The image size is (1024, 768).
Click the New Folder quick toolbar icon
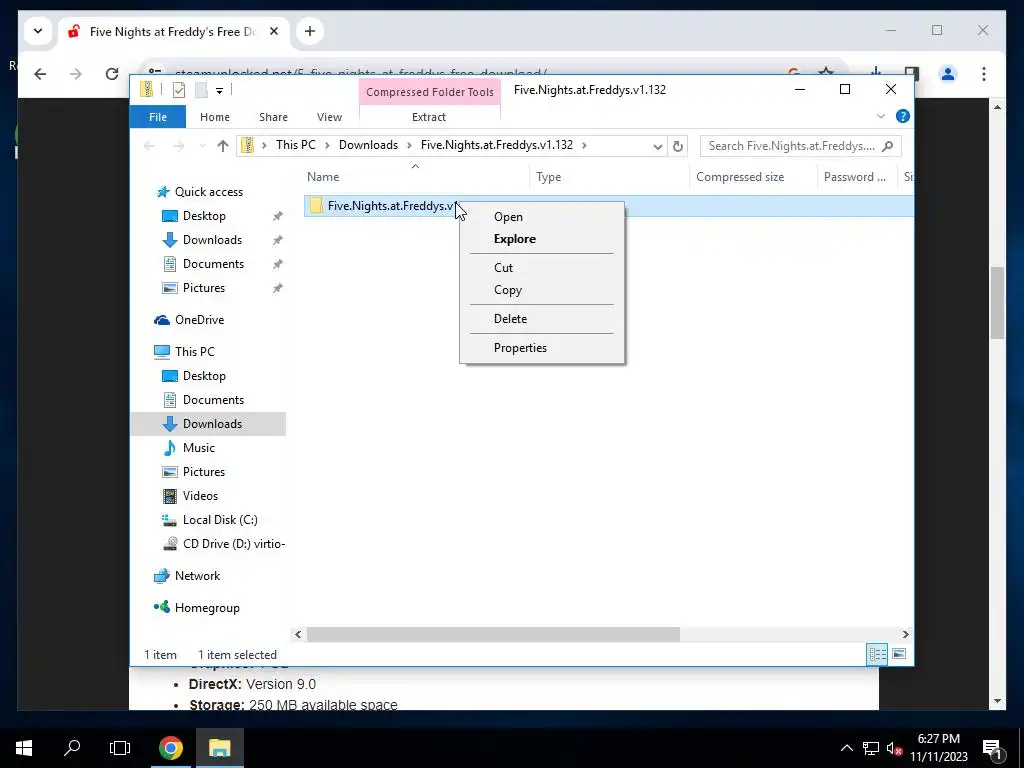click(201, 90)
